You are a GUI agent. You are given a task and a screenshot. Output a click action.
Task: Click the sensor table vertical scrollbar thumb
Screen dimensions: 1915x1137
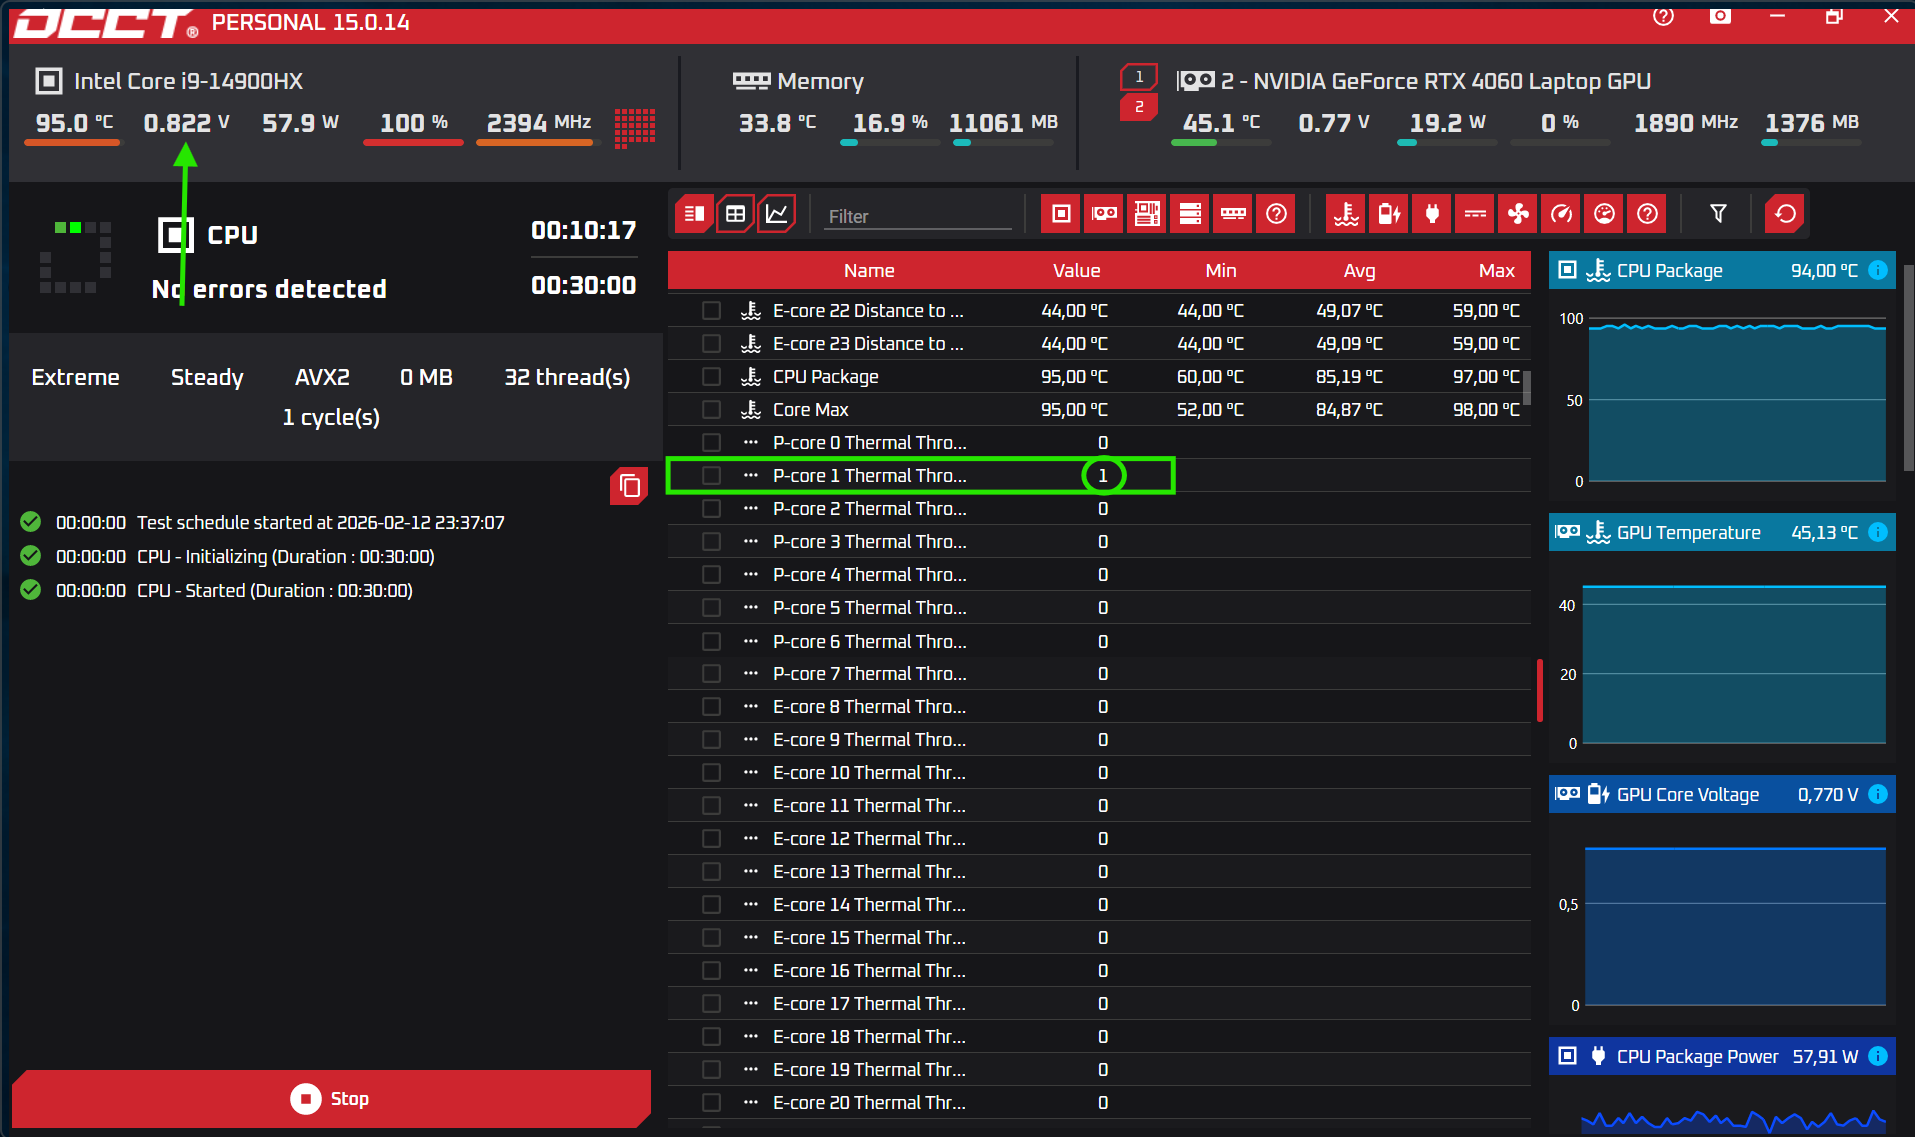coord(1527,387)
